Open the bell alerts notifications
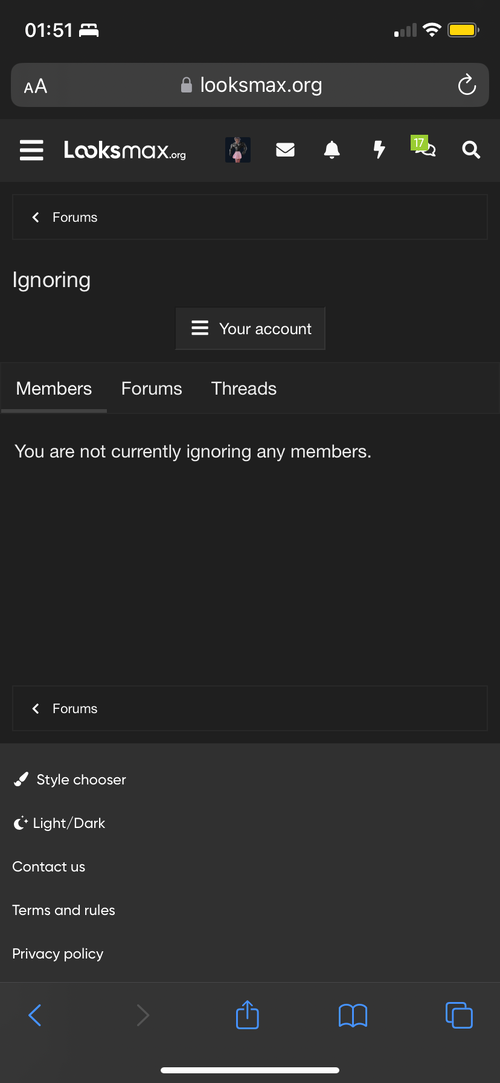Image resolution: width=500 pixels, height=1083 pixels. [332, 150]
